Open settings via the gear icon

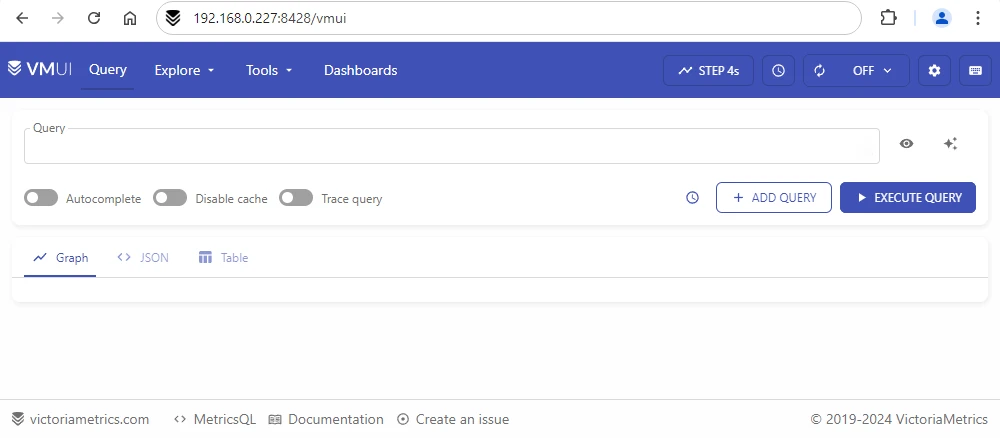click(x=934, y=70)
